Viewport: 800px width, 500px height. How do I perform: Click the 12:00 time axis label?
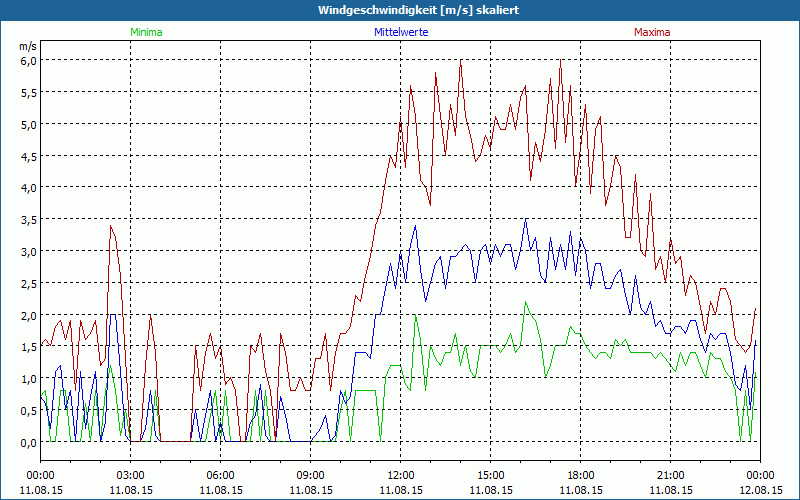401,476
